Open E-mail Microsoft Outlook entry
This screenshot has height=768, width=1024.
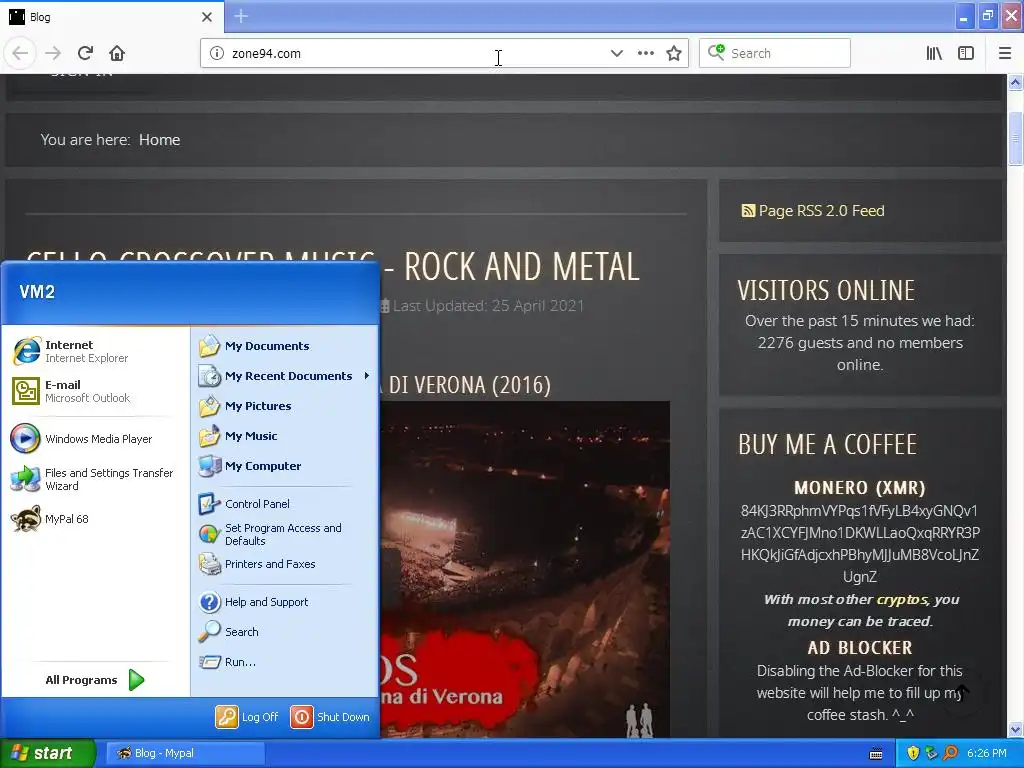[95, 391]
